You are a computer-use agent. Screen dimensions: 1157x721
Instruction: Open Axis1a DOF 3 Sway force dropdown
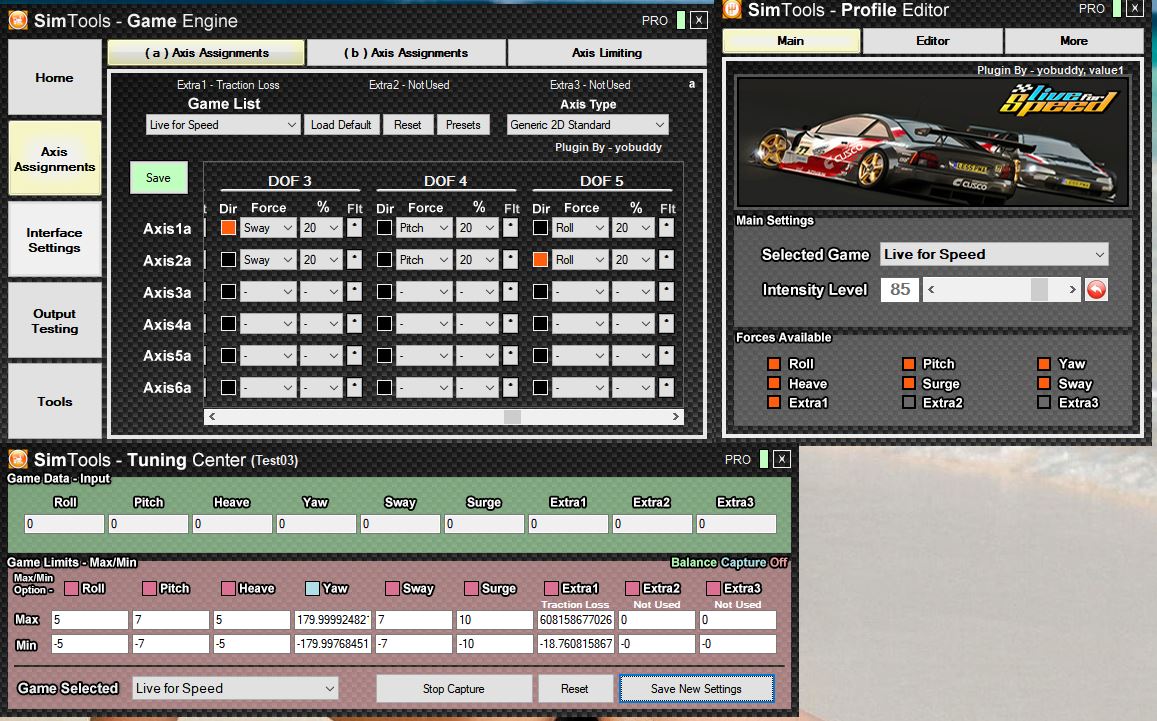(x=268, y=228)
